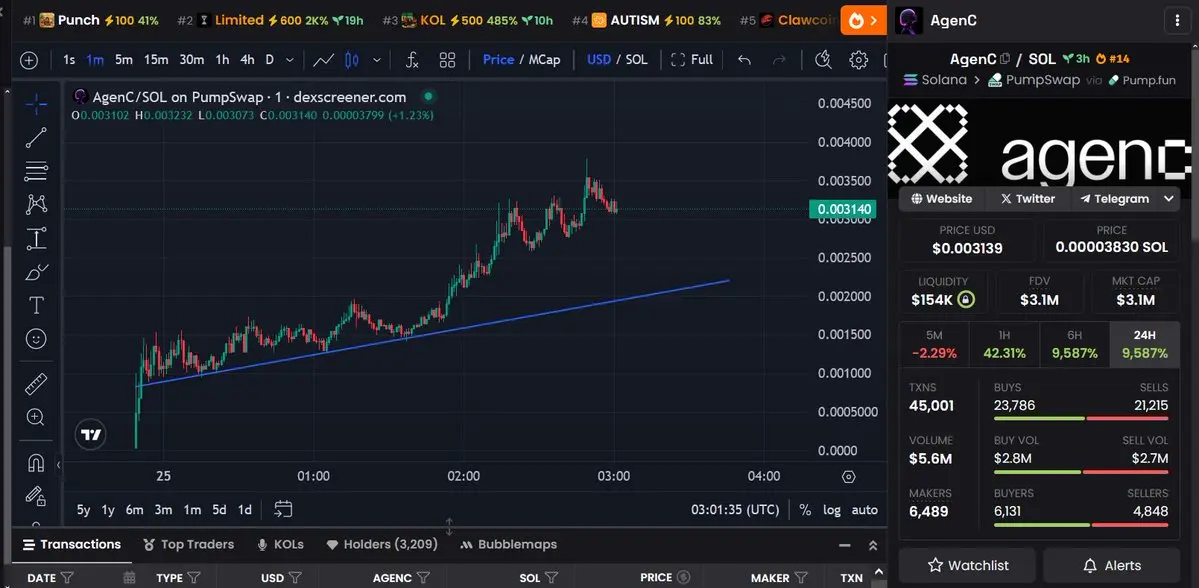Viewport: 1199px width, 588px height.
Task: Open the AgenC Twitter link
Action: (1028, 199)
